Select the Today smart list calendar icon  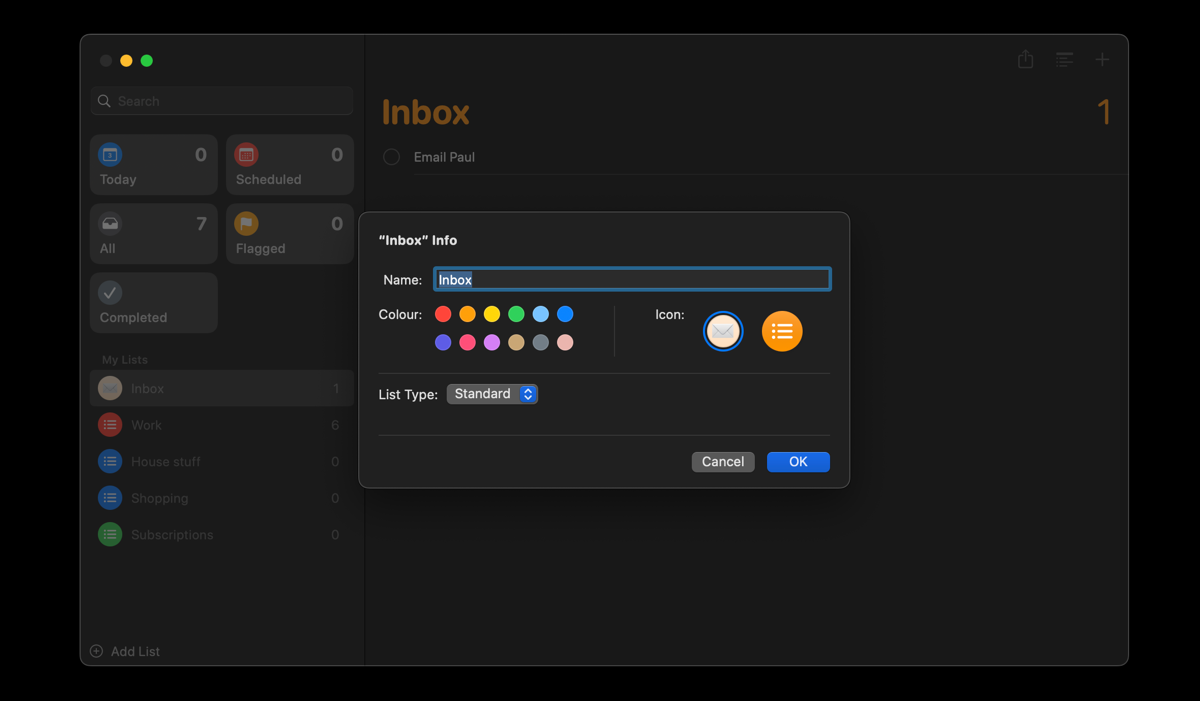pyautogui.click(x=110, y=153)
